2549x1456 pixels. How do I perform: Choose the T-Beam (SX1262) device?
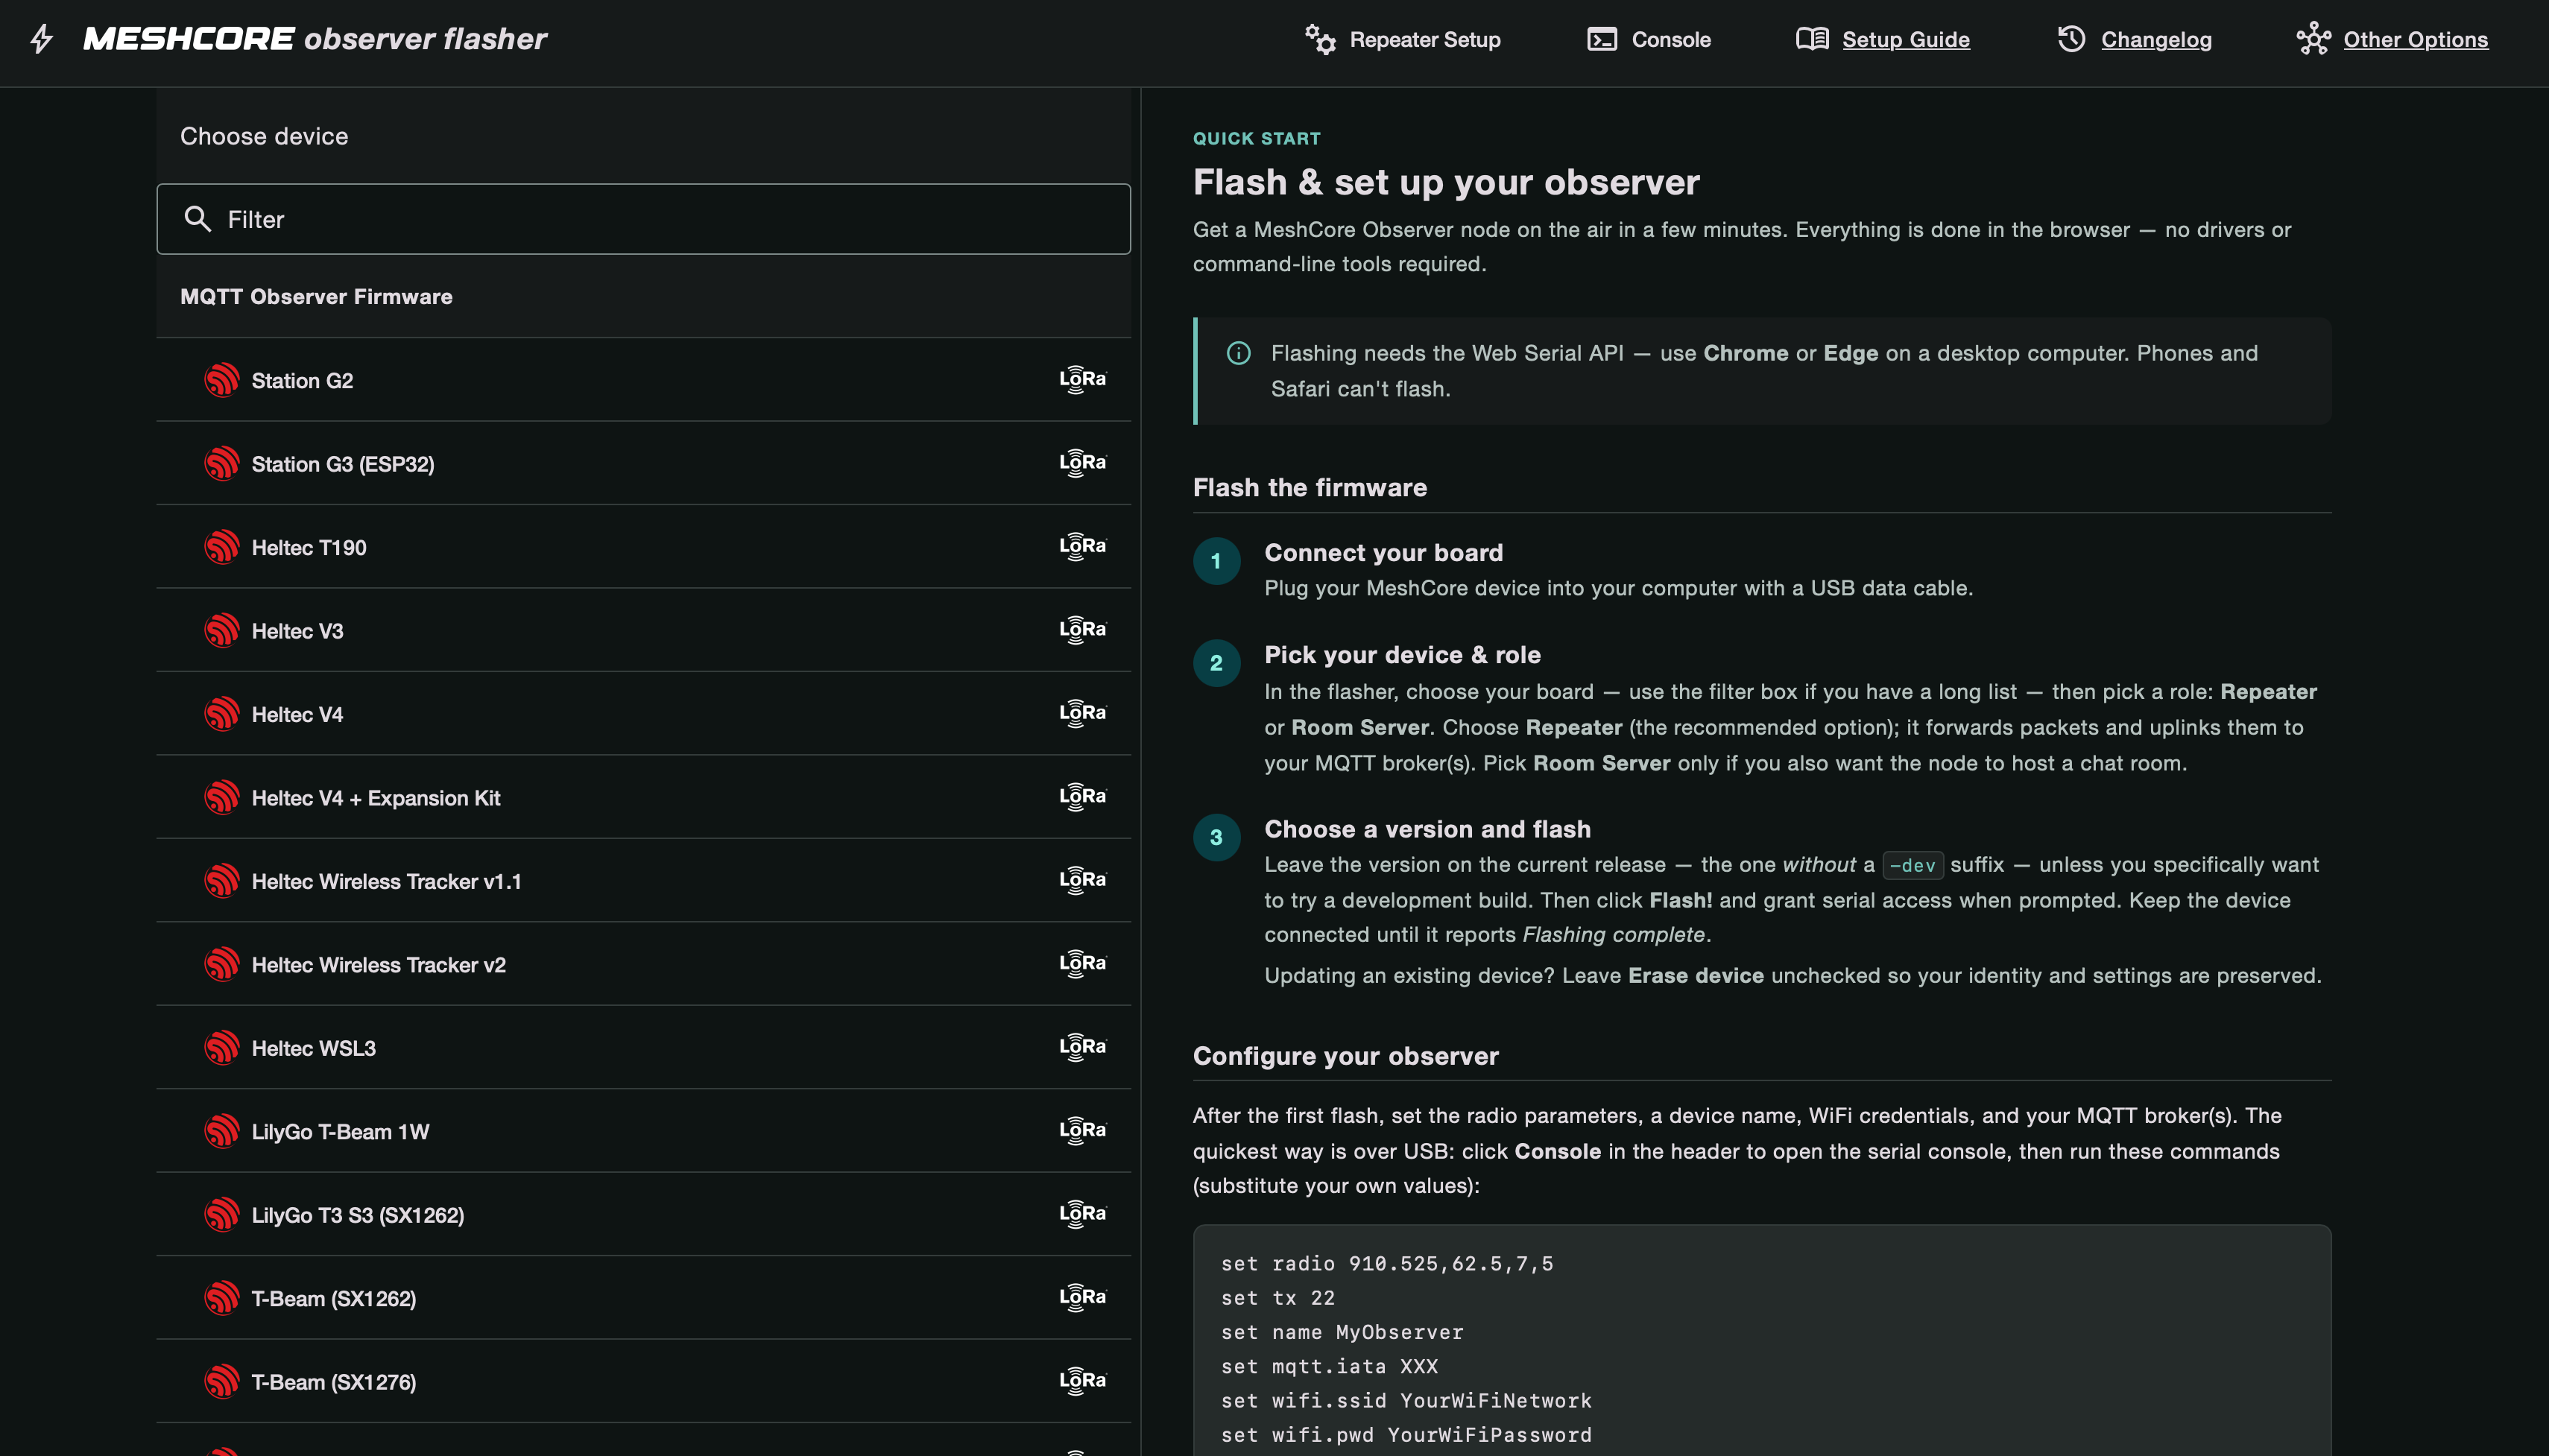tap(644, 1298)
